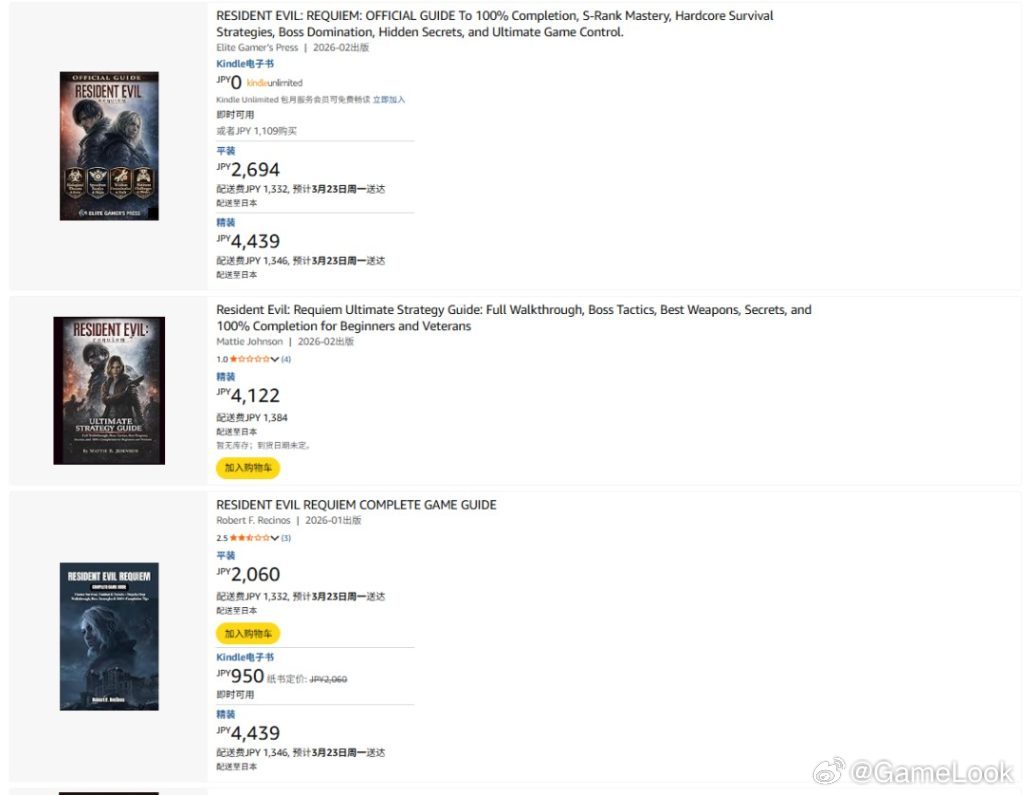Expand rating dropdown for Mattie Johnson's book
1024x795 pixels.
[275, 359]
